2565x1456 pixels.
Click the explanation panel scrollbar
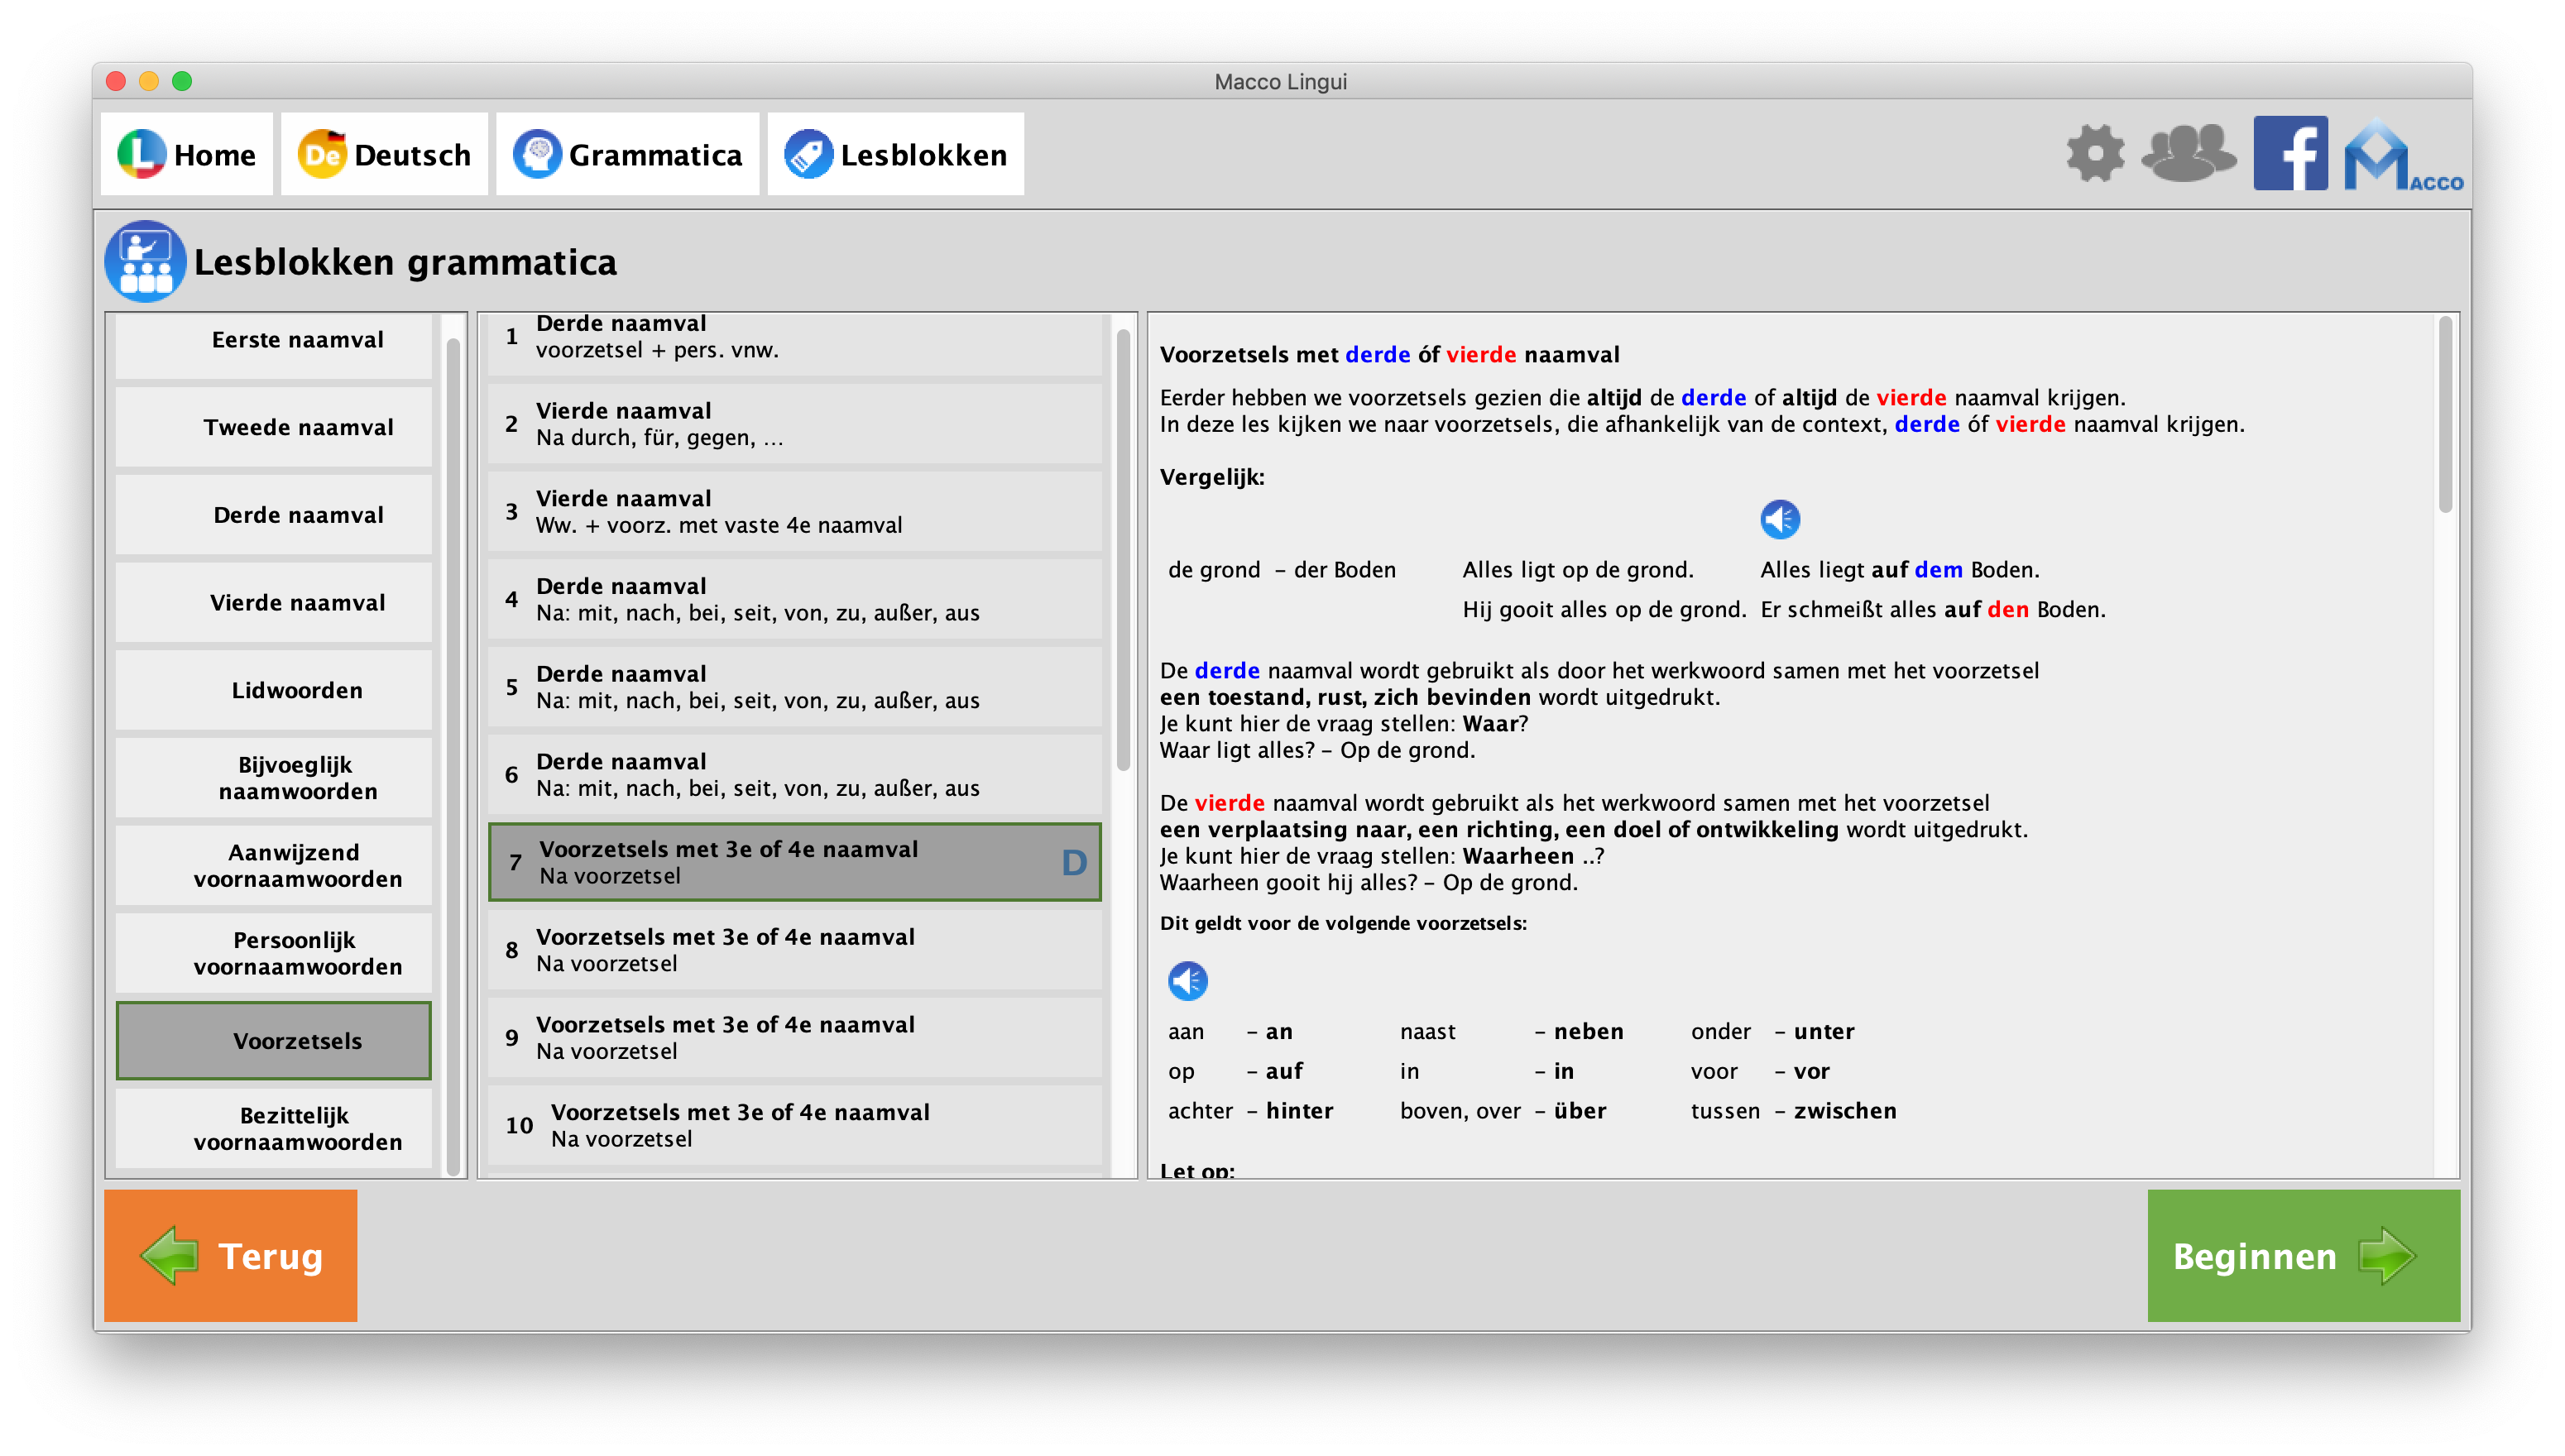[x=2445, y=415]
